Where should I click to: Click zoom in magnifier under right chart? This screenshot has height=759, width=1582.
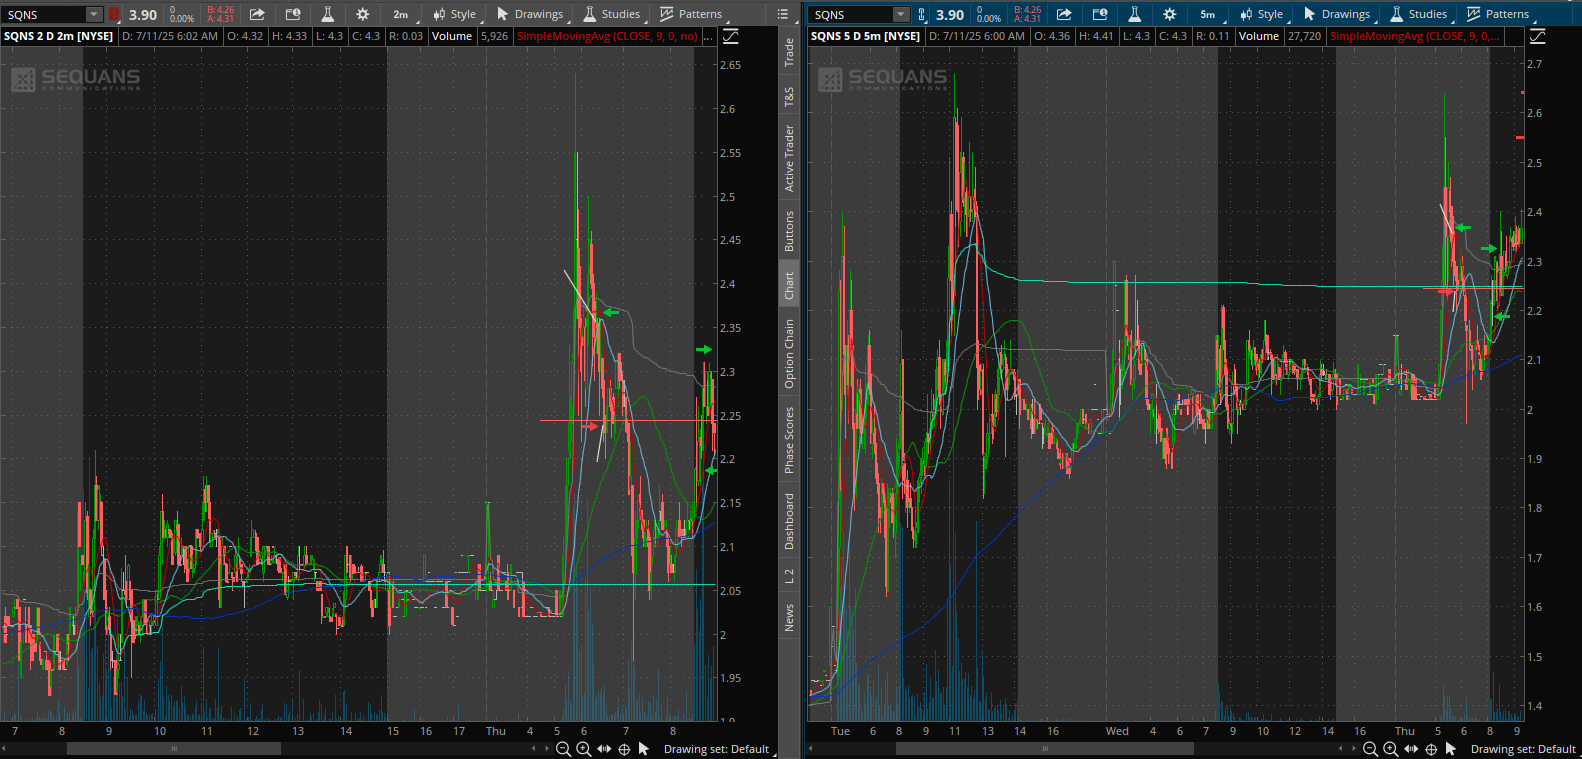click(1390, 749)
